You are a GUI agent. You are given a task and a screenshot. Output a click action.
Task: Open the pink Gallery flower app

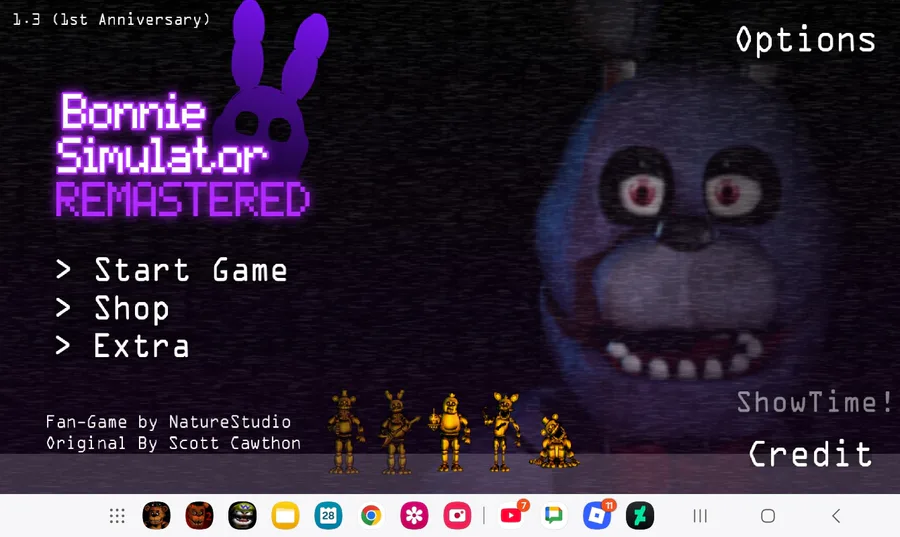tap(414, 515)
